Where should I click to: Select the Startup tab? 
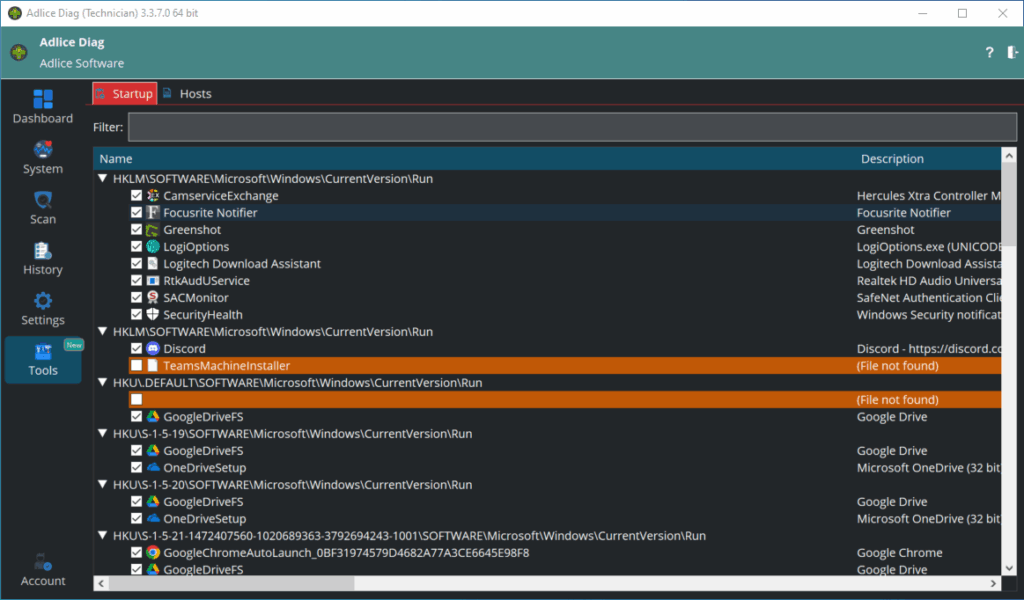[x=124, y=94]
